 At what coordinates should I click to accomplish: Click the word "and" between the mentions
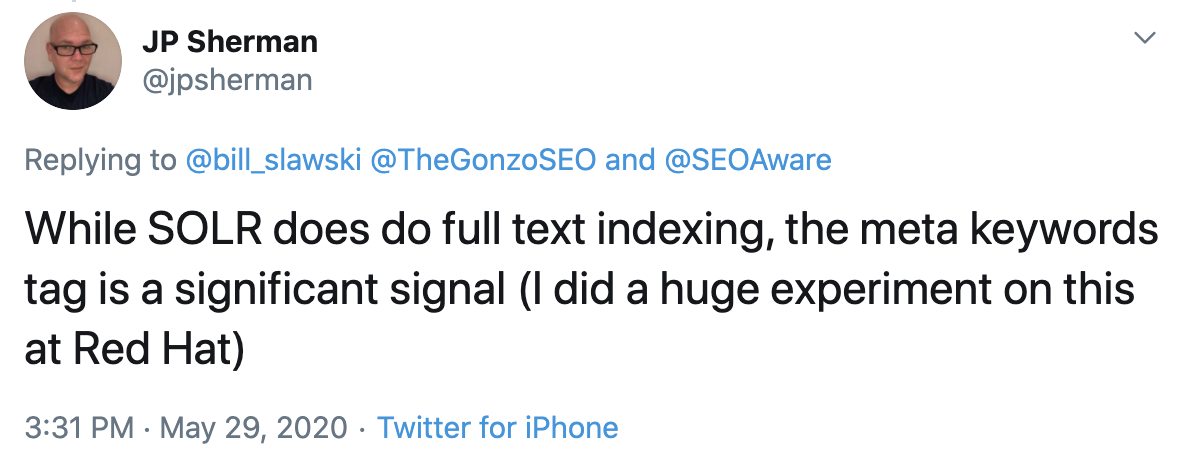coord(630,160)
